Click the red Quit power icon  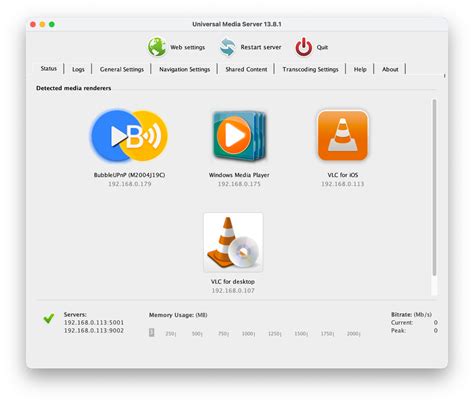tap(304, 47)
